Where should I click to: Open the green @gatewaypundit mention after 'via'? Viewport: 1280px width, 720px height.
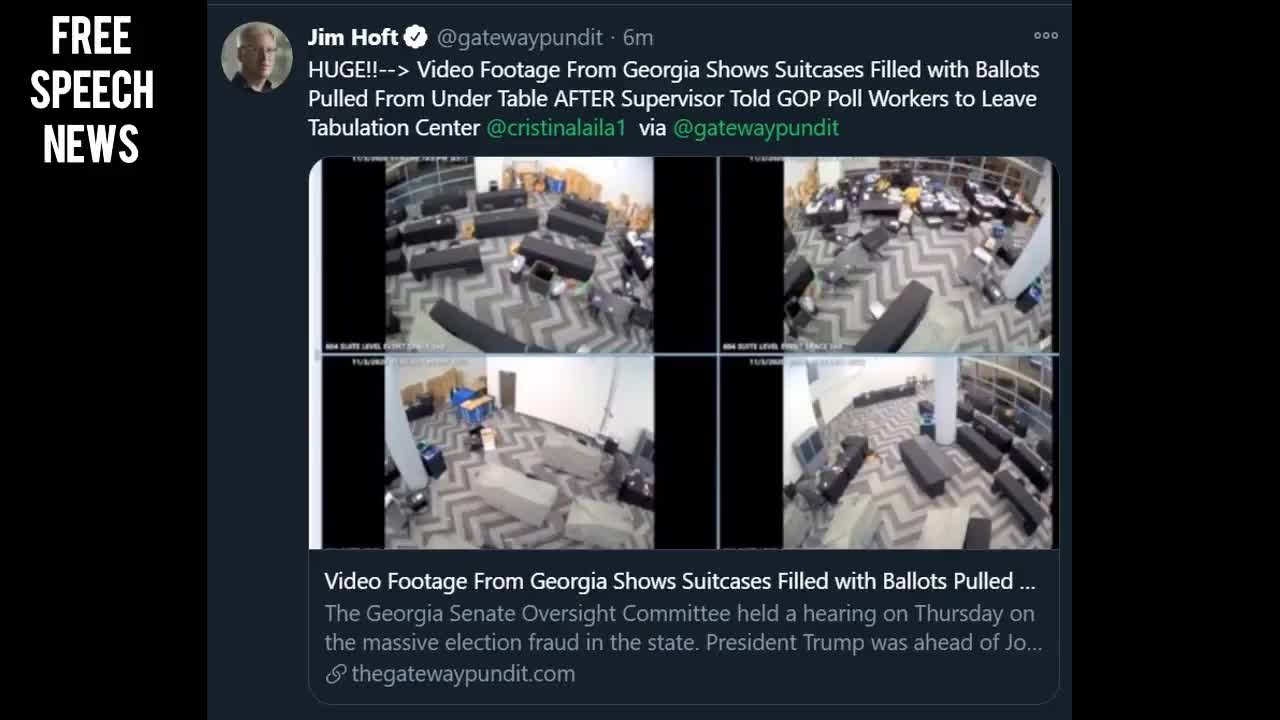tap(755, 128)
